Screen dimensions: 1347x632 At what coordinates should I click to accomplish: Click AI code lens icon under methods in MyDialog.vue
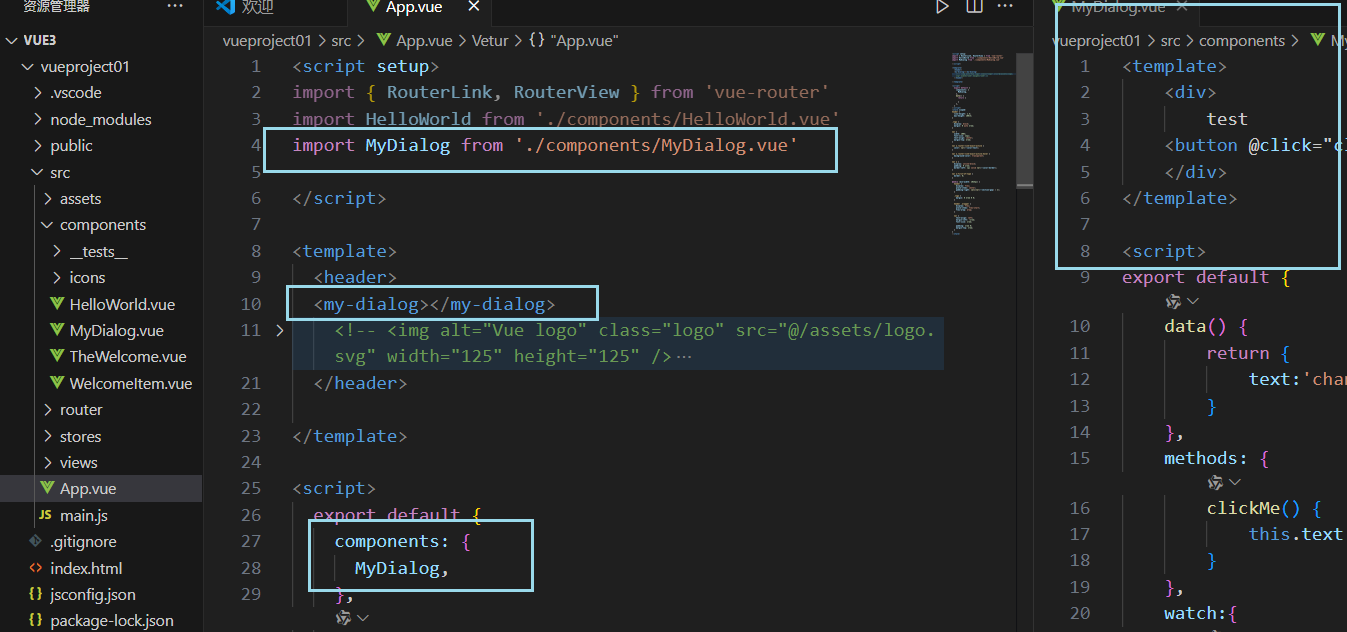(x=1215, y=482)
